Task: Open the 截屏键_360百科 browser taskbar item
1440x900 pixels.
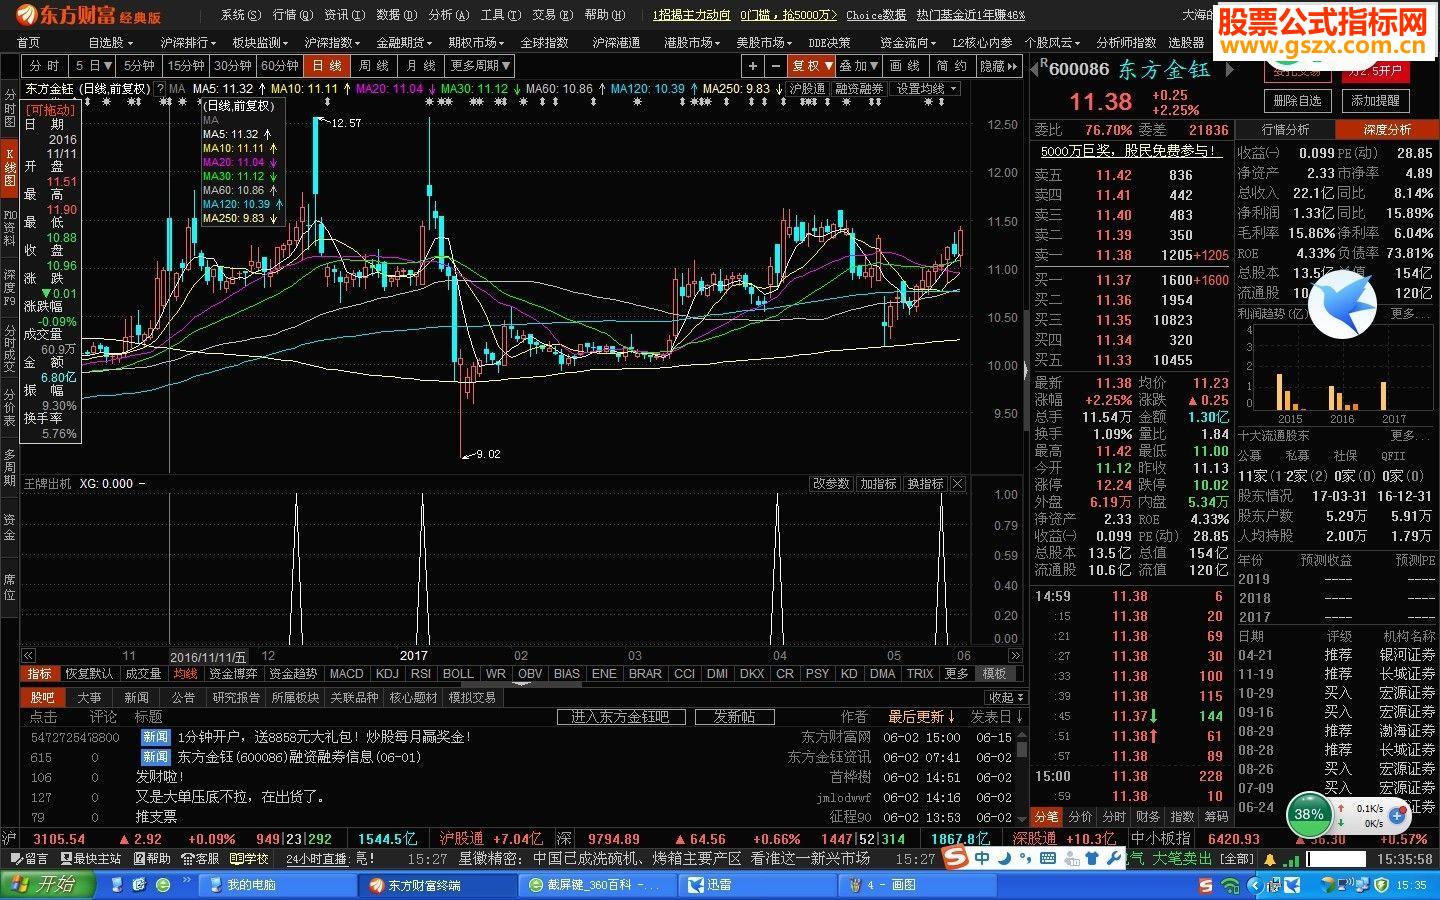Action: (597, 885)
